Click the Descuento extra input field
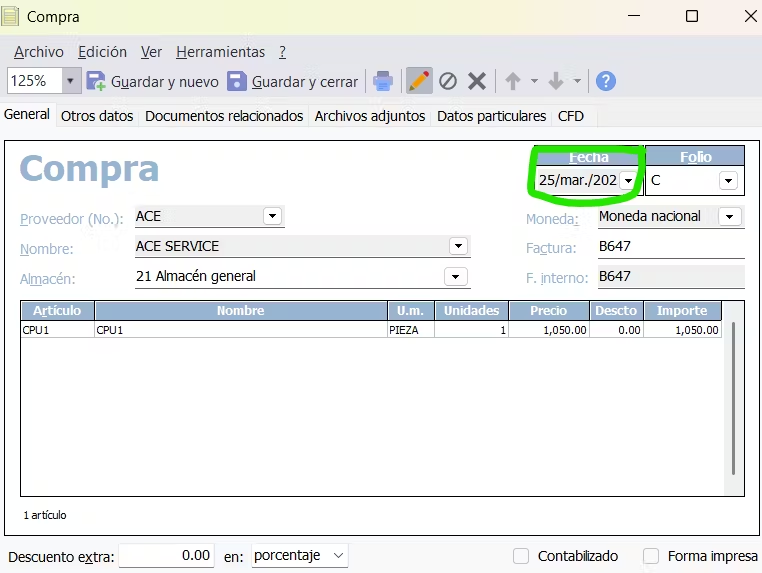 [166, 556]
